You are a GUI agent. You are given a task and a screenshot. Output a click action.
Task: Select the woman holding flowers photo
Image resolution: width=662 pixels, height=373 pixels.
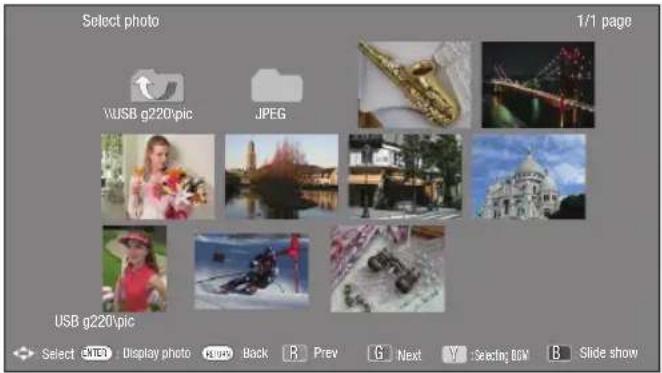pos(158,177)
